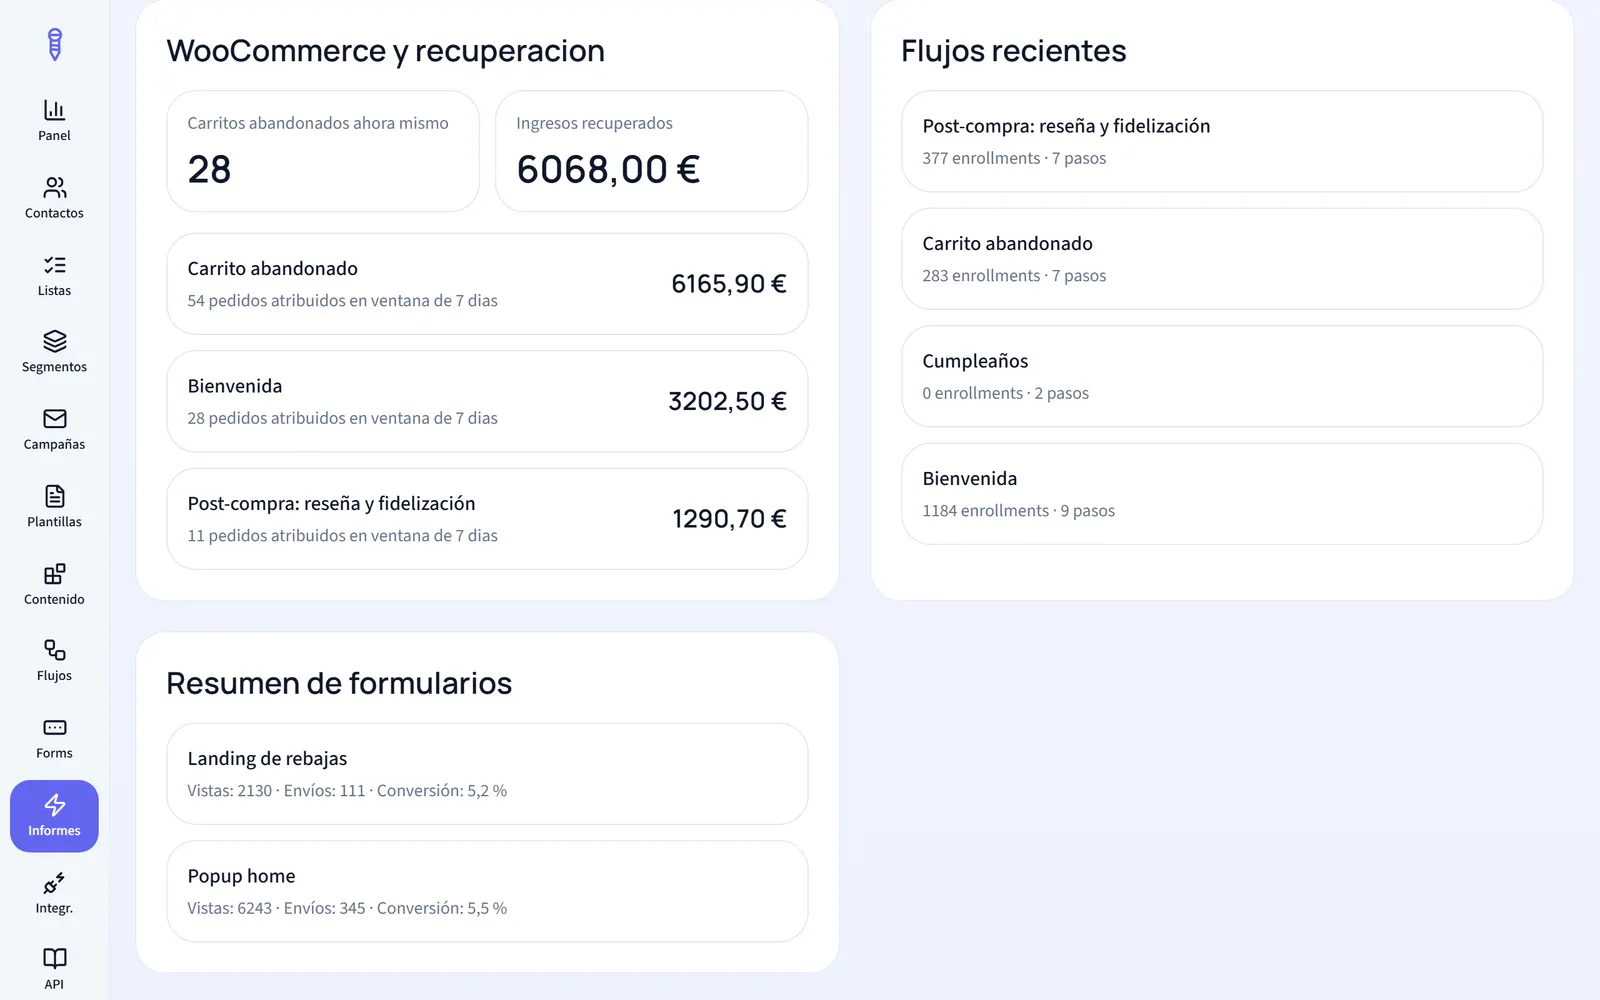
Task: Open recent flow Cumpleaños
Action: pyautogui.click(x=1222, y=376)
